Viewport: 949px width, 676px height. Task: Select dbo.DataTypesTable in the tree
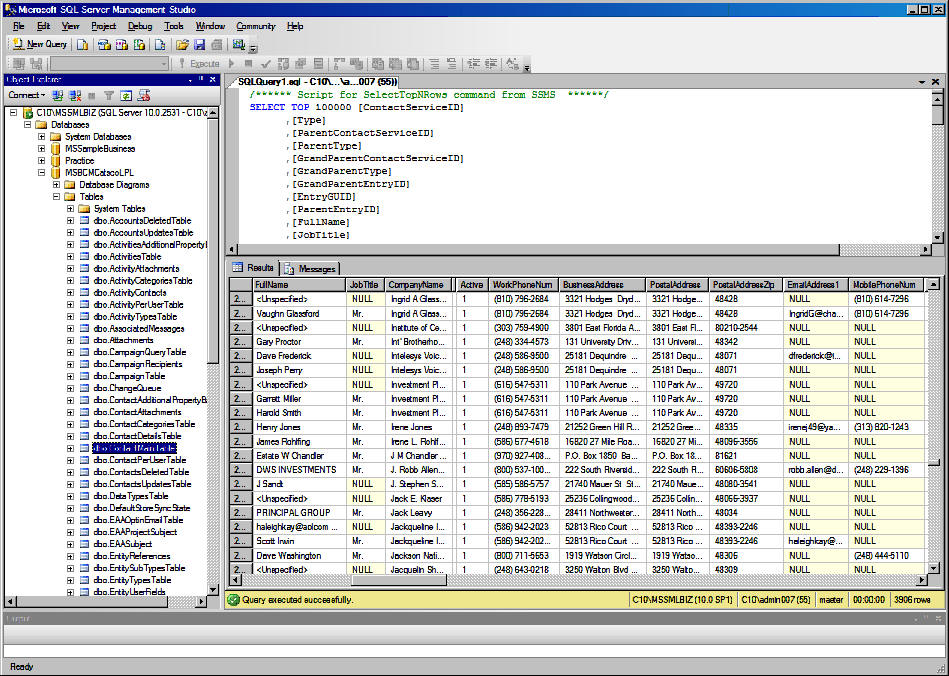[x=131, y=496]
